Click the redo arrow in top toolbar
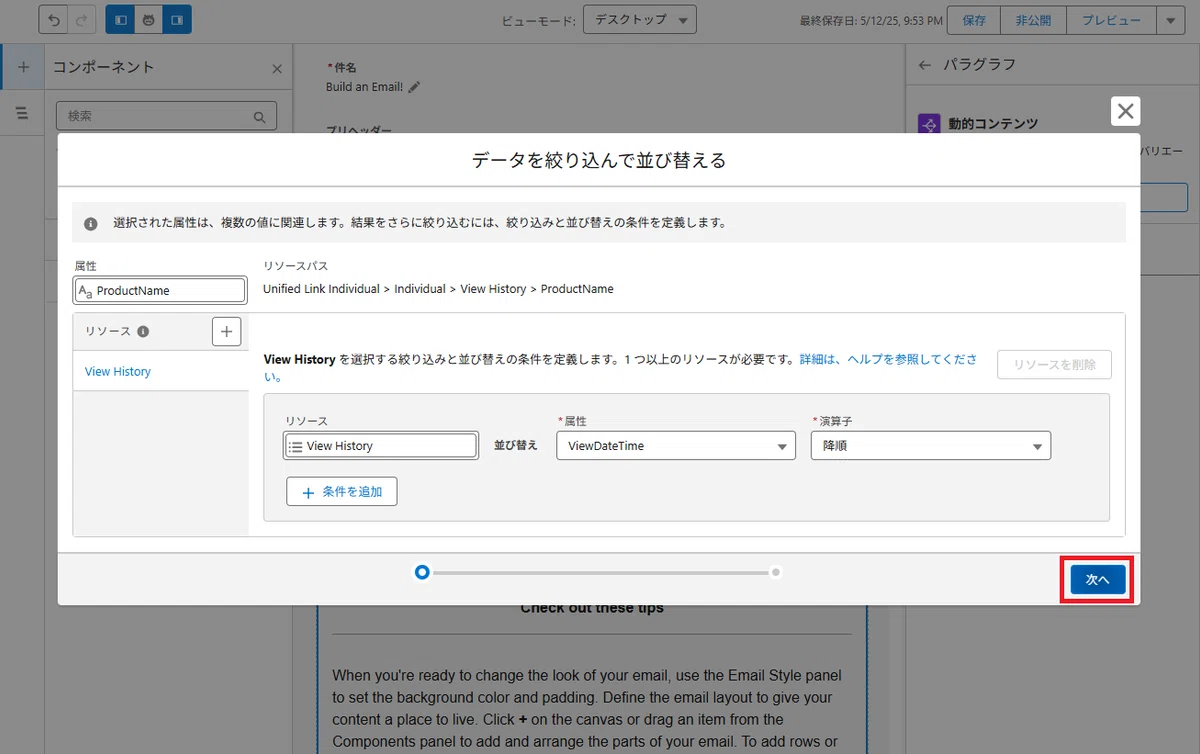Screen dimensions: 1200x754 click(x=83, y=19)
